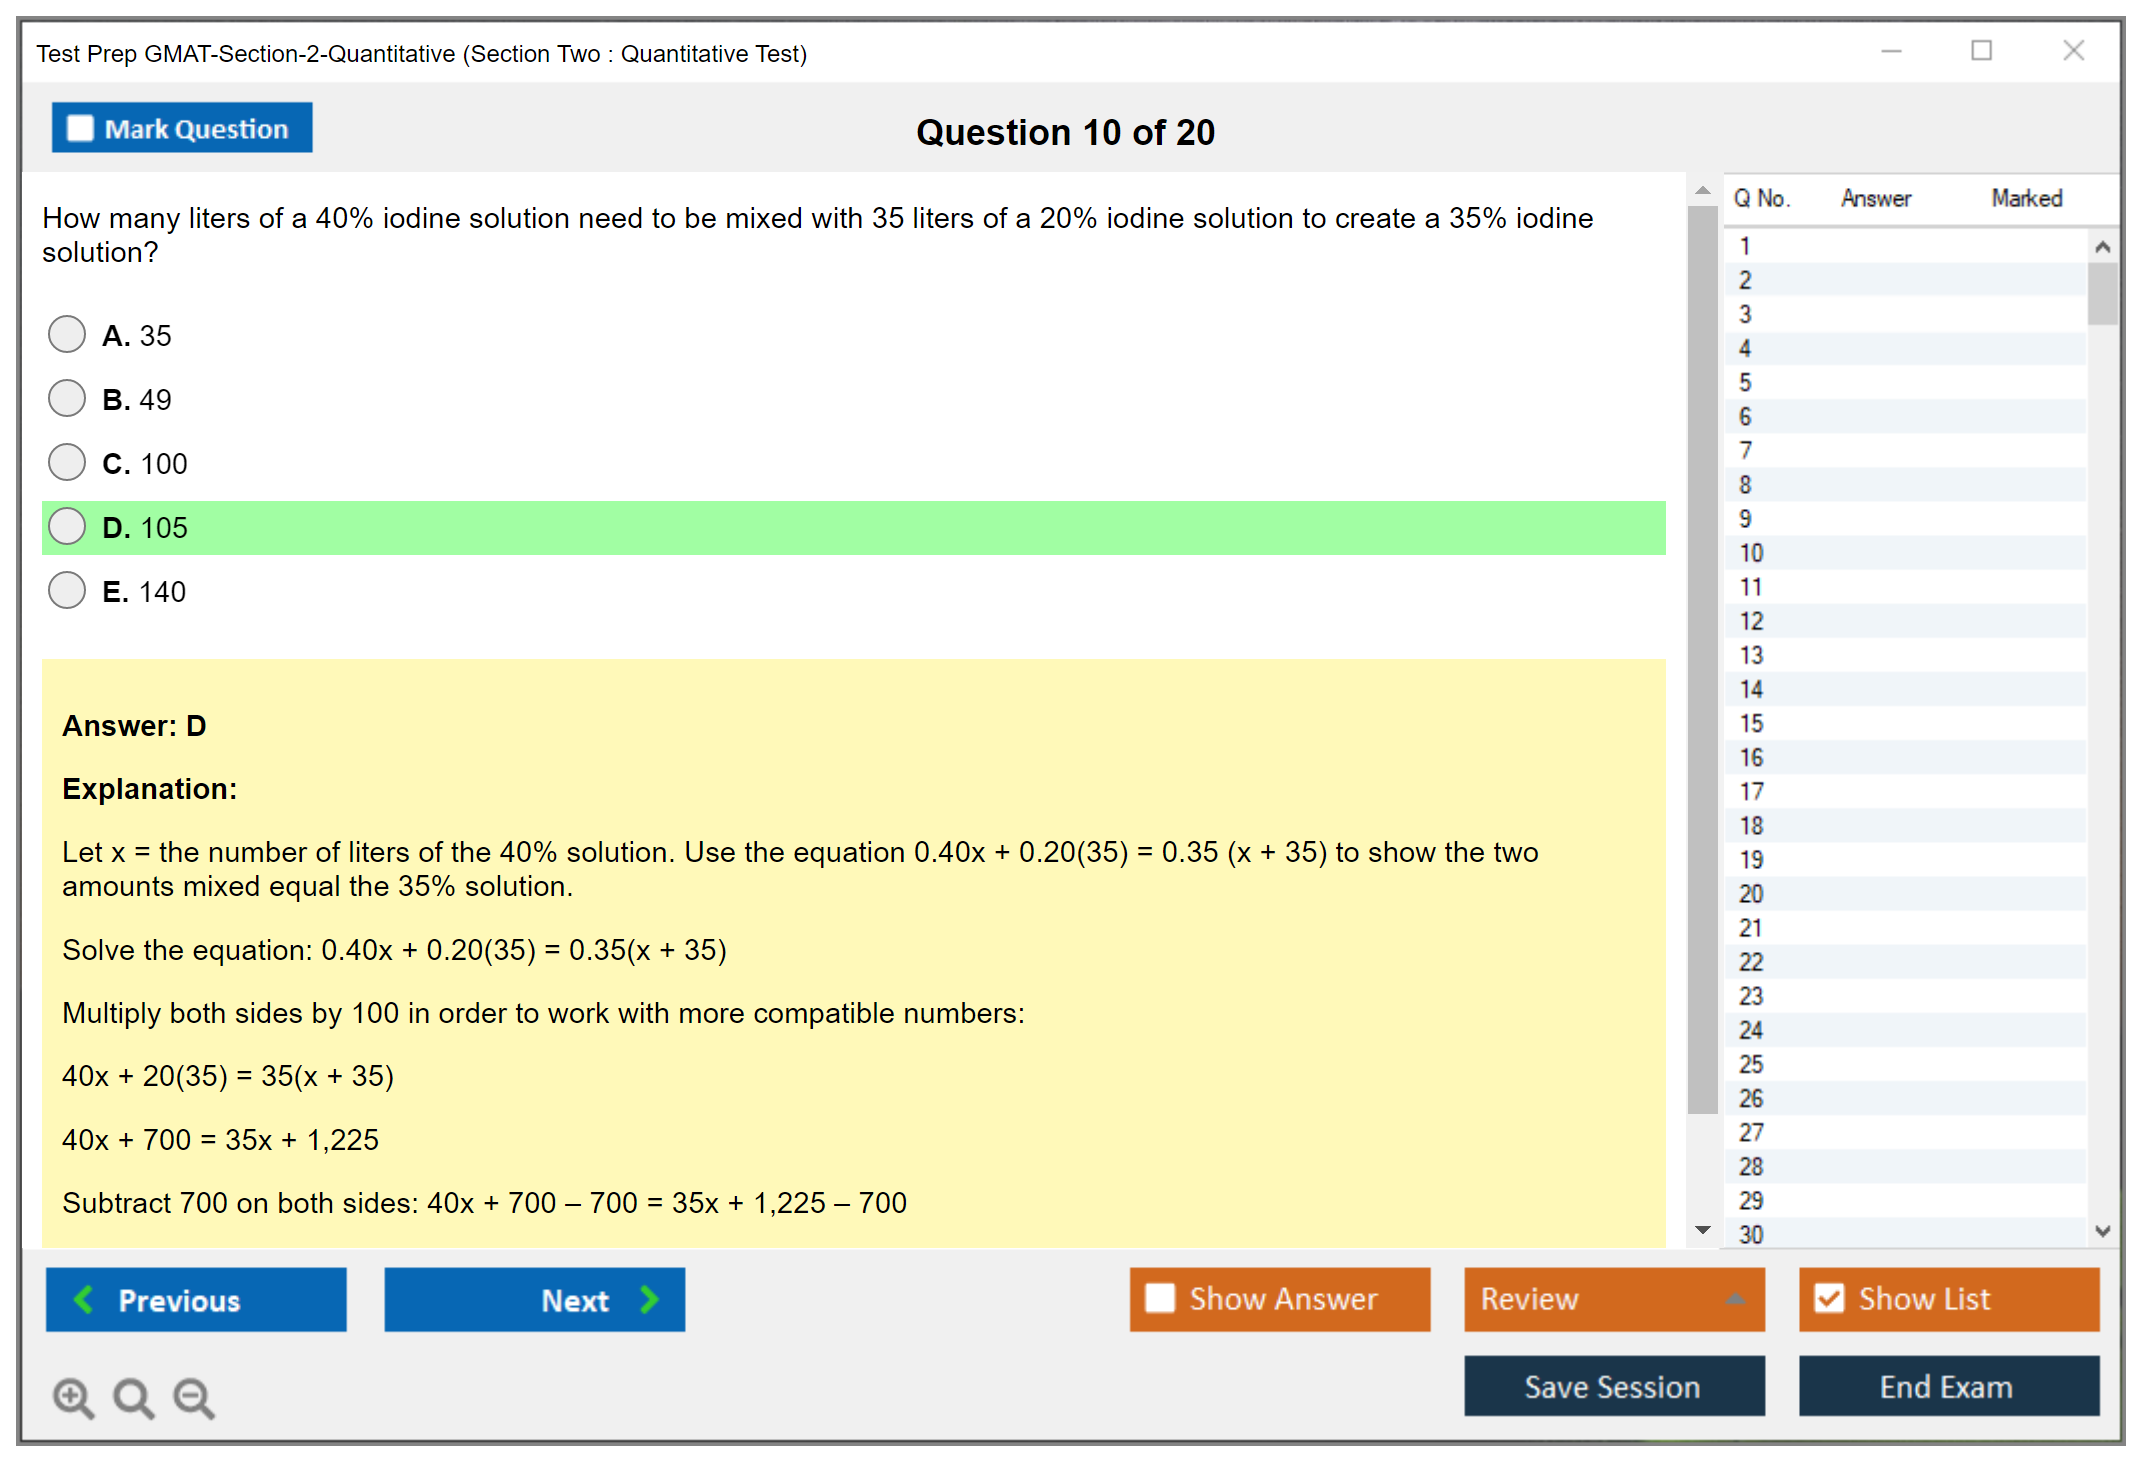
Task: Tick the Mark Question checkbox
Action: point(80,128)
